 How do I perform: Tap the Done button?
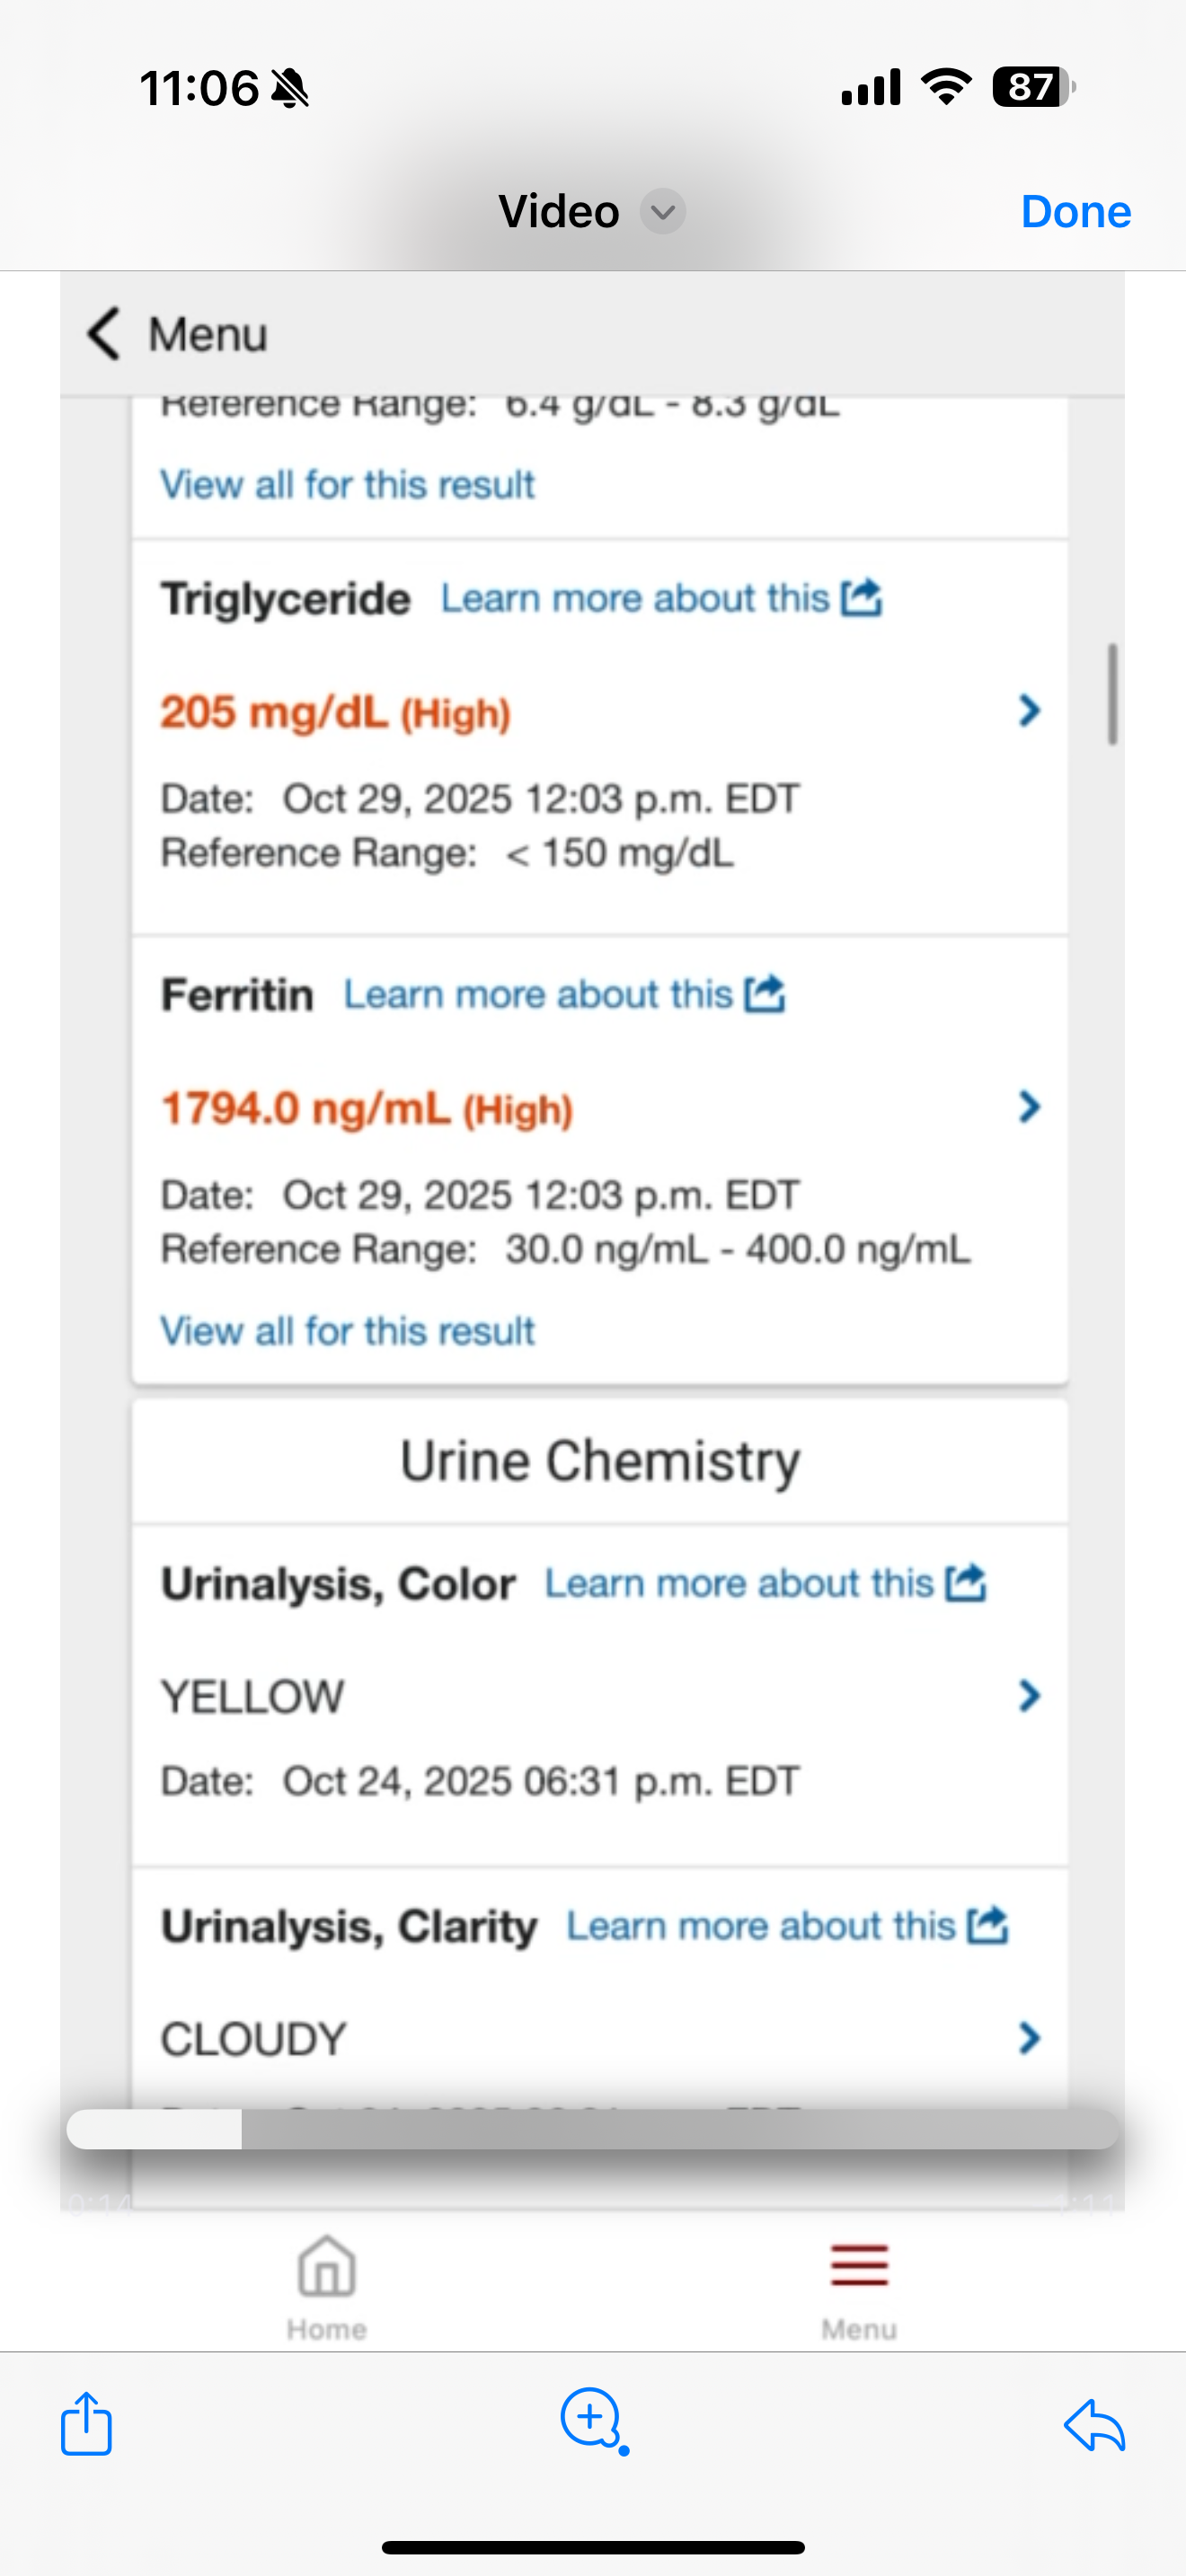[x=1075, y=212]
